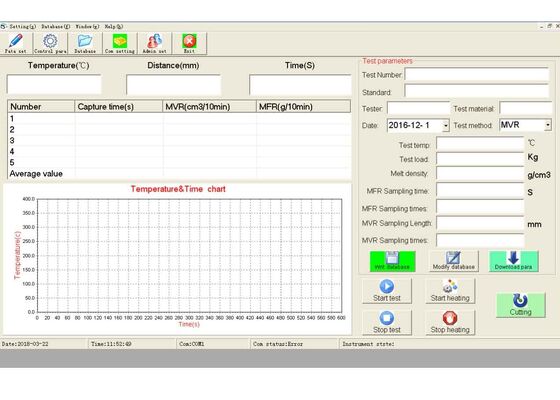Viewport: 560px width, 400px height.
Task: Click the MVR Sampling Length field
Action: coord(480,223)
